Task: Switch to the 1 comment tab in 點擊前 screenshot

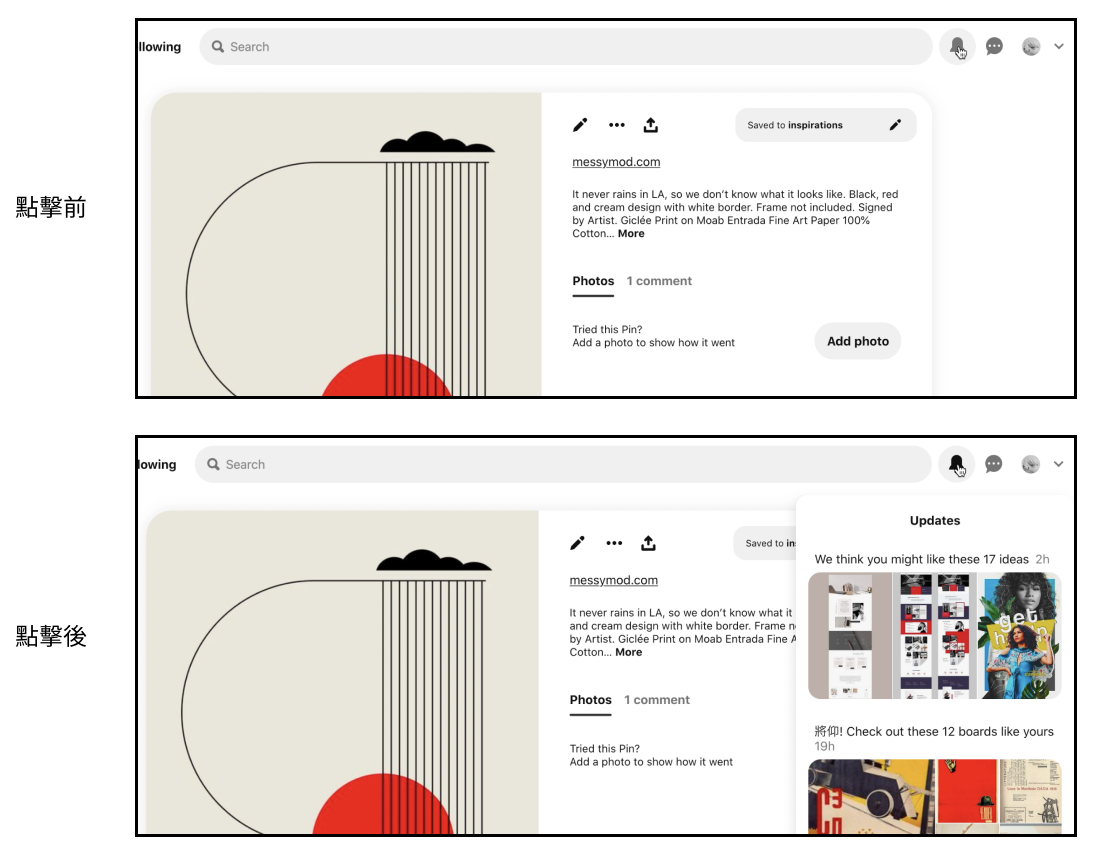Action: 659,281
